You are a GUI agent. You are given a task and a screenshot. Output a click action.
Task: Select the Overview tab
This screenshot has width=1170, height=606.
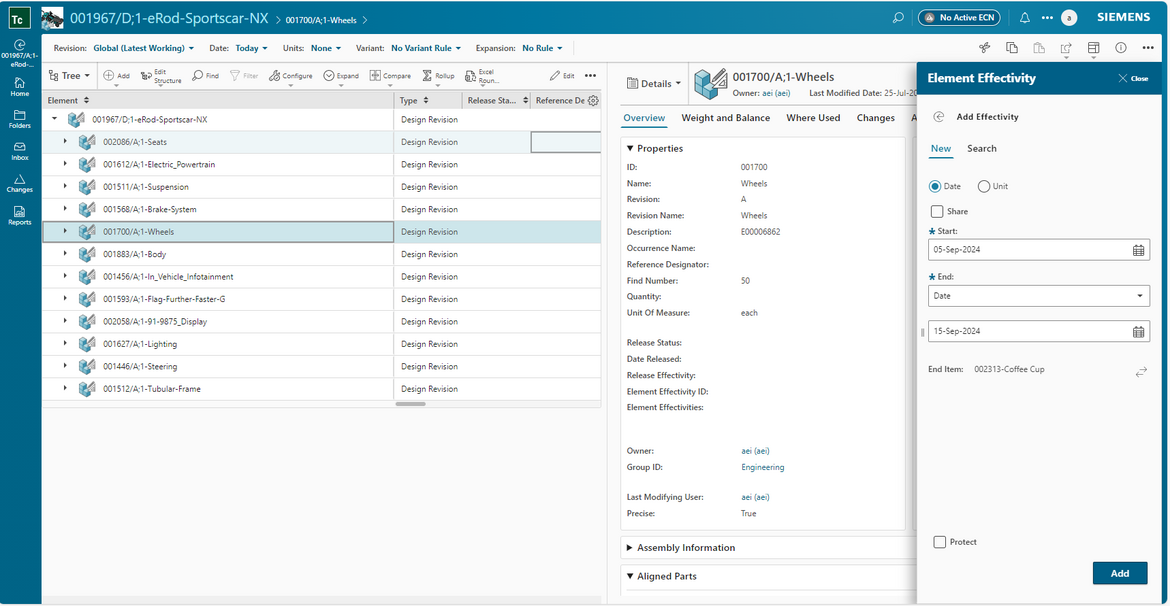coord(644,117)
